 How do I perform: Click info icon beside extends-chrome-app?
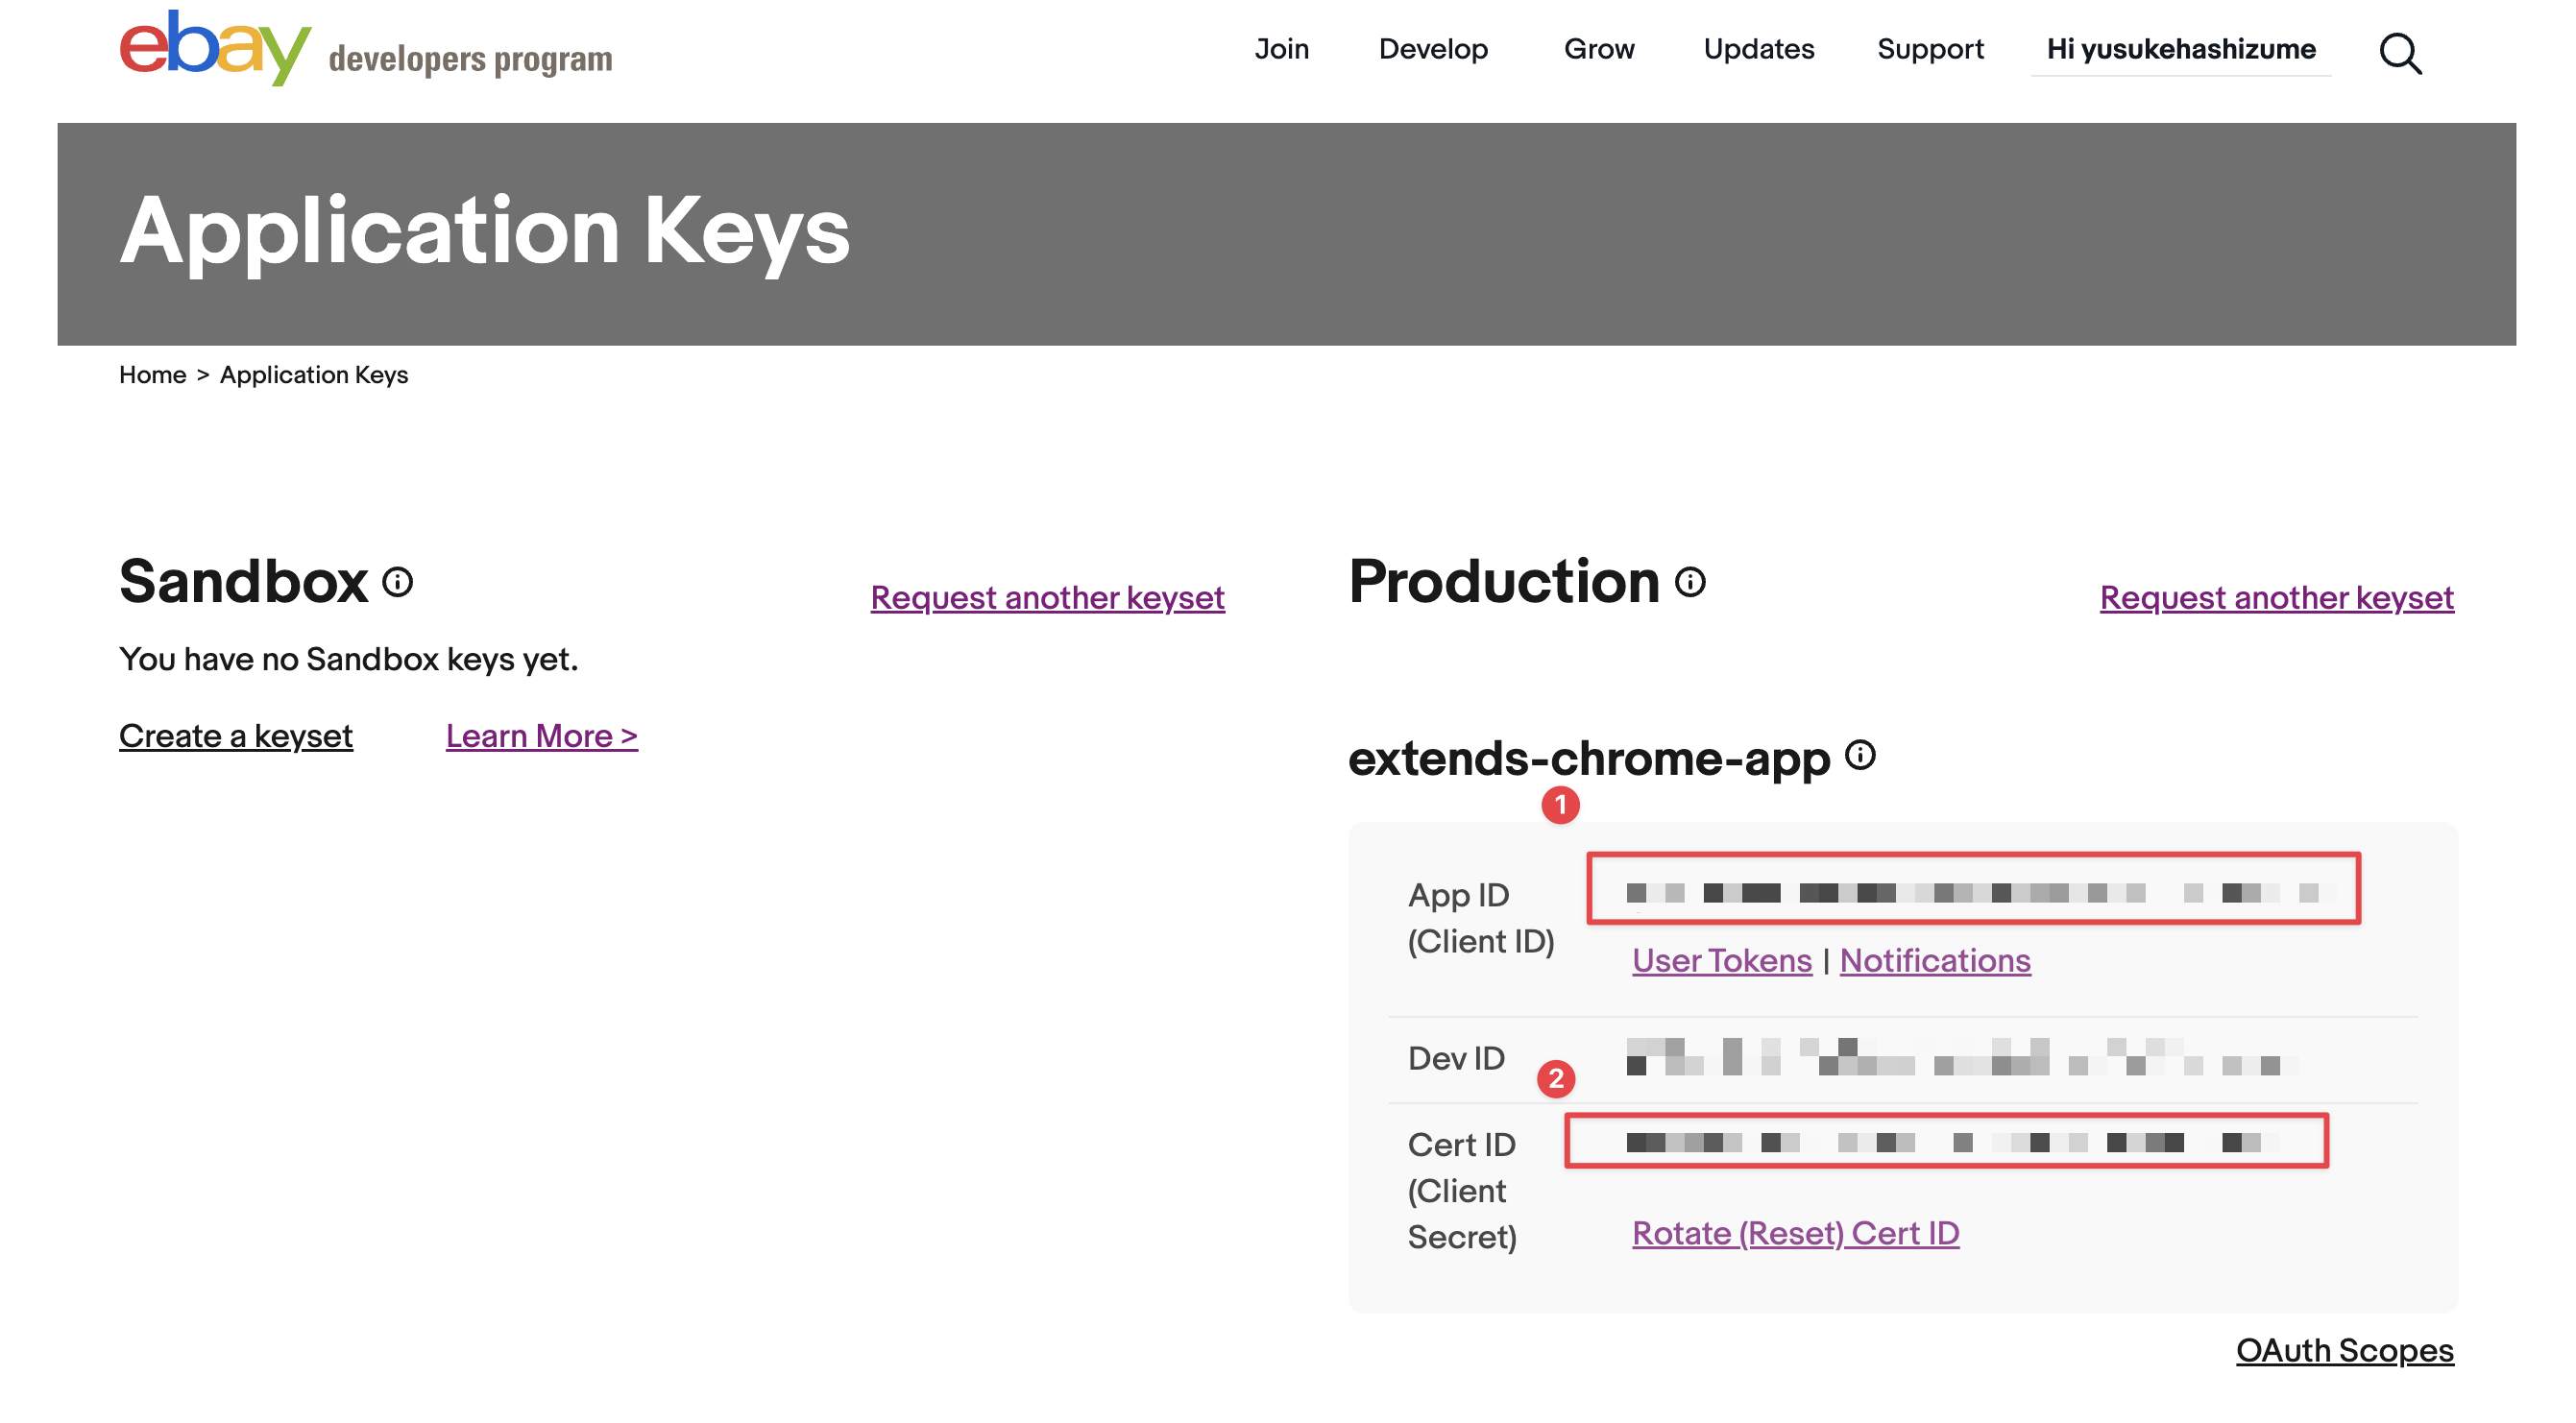pyautogui.click(x=1860, y=755)
